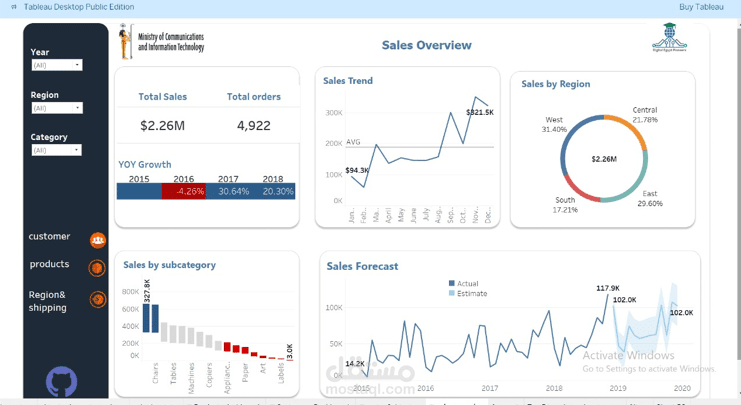Click the products navigation label

(x=49, y=264)
